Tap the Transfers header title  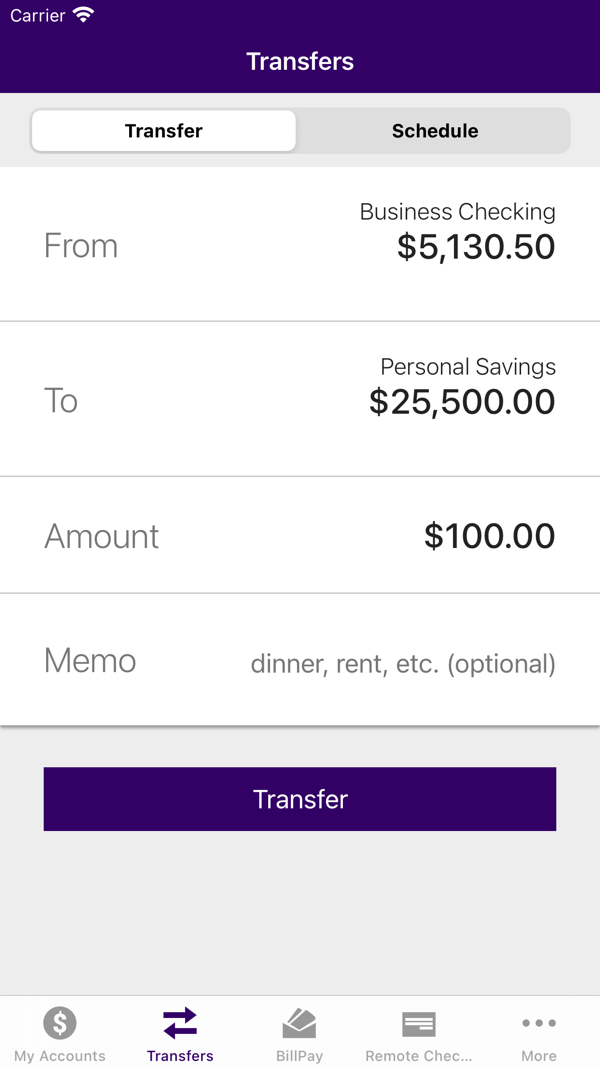point(300,61)
